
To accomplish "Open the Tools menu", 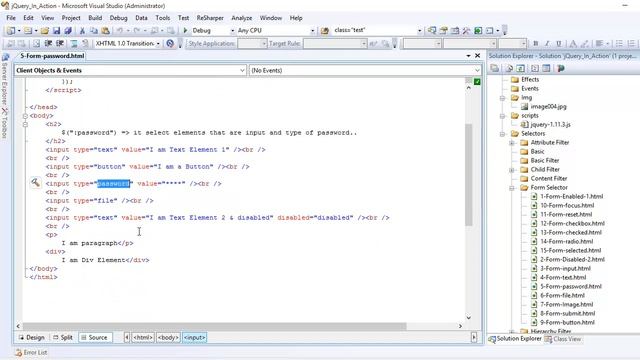I will coord(162,18).
